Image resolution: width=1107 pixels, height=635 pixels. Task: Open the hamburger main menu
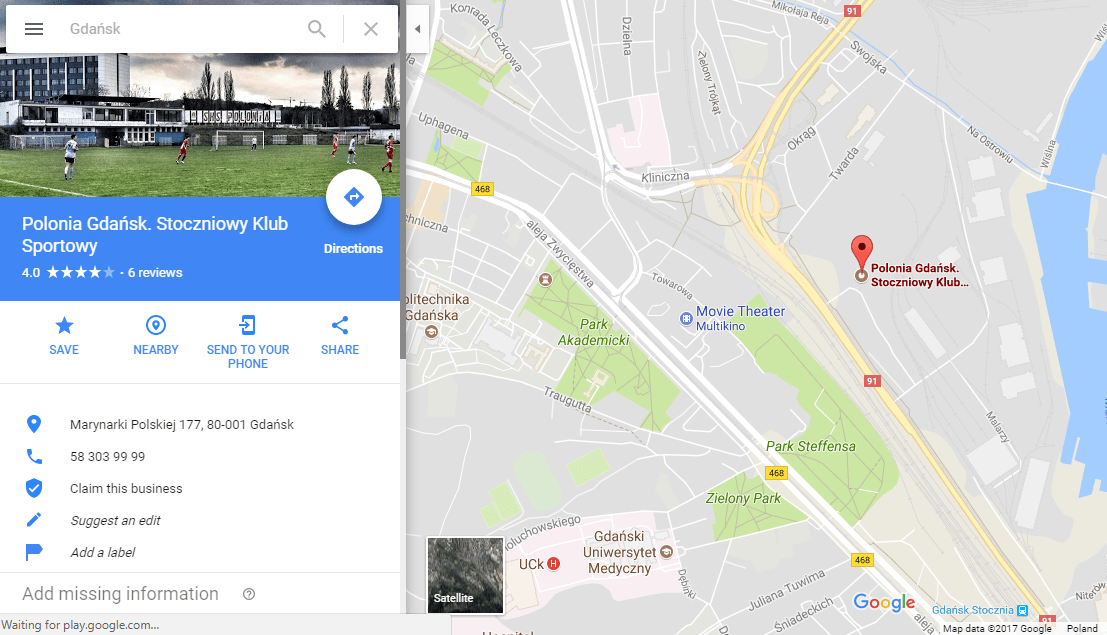point(34,29)
